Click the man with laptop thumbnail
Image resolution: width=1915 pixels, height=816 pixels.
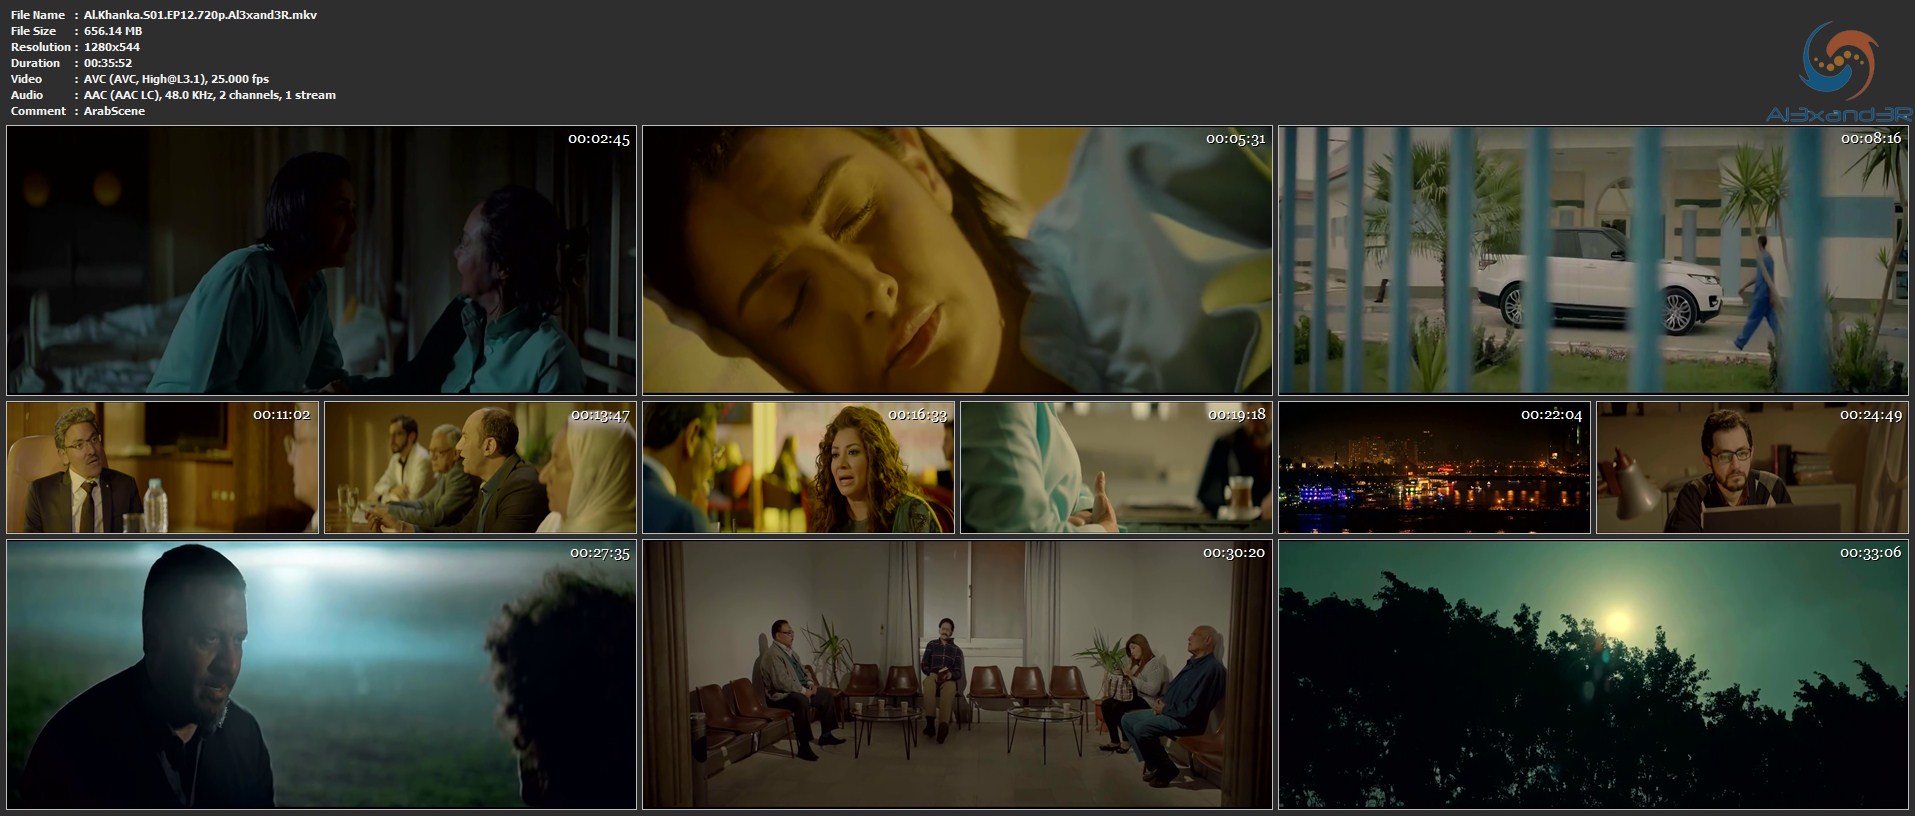1752,468
